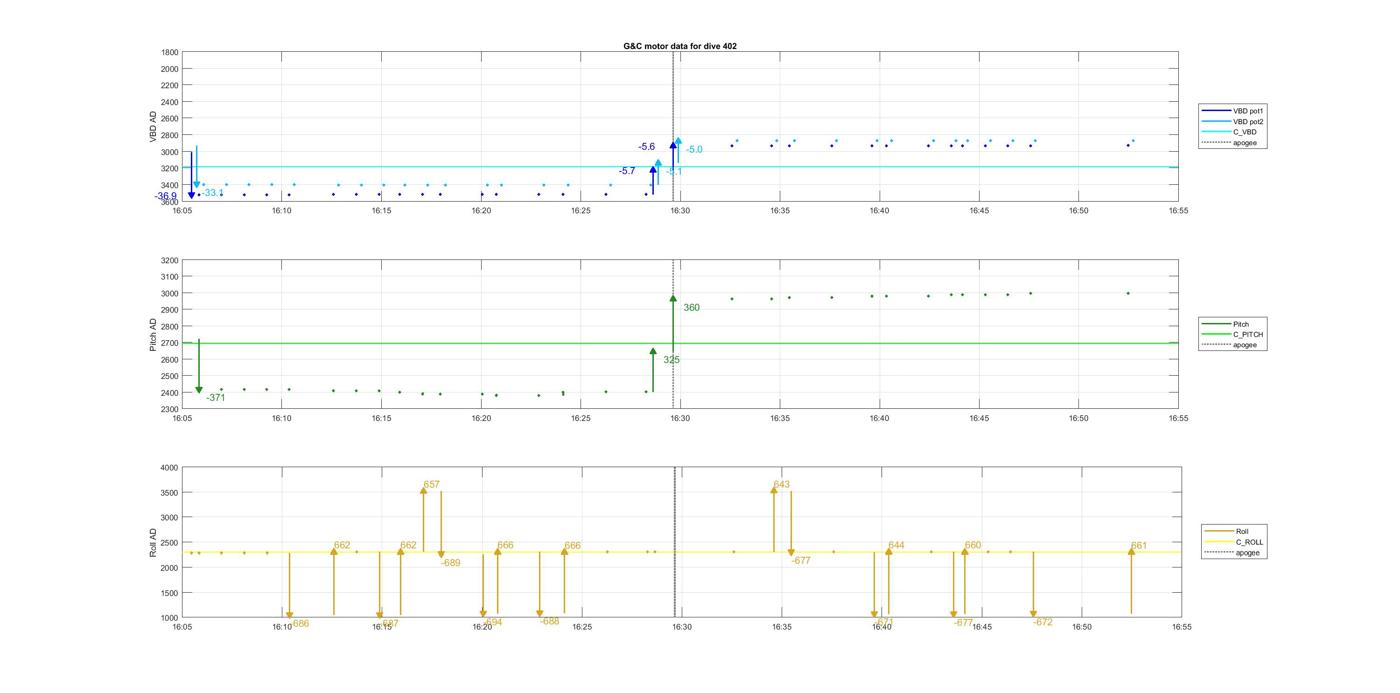The width and height of the screenshot is (1400, 693).
Task: Click the '3200' tick on Pitch y-axis
Action: click(x=170, y=260)
